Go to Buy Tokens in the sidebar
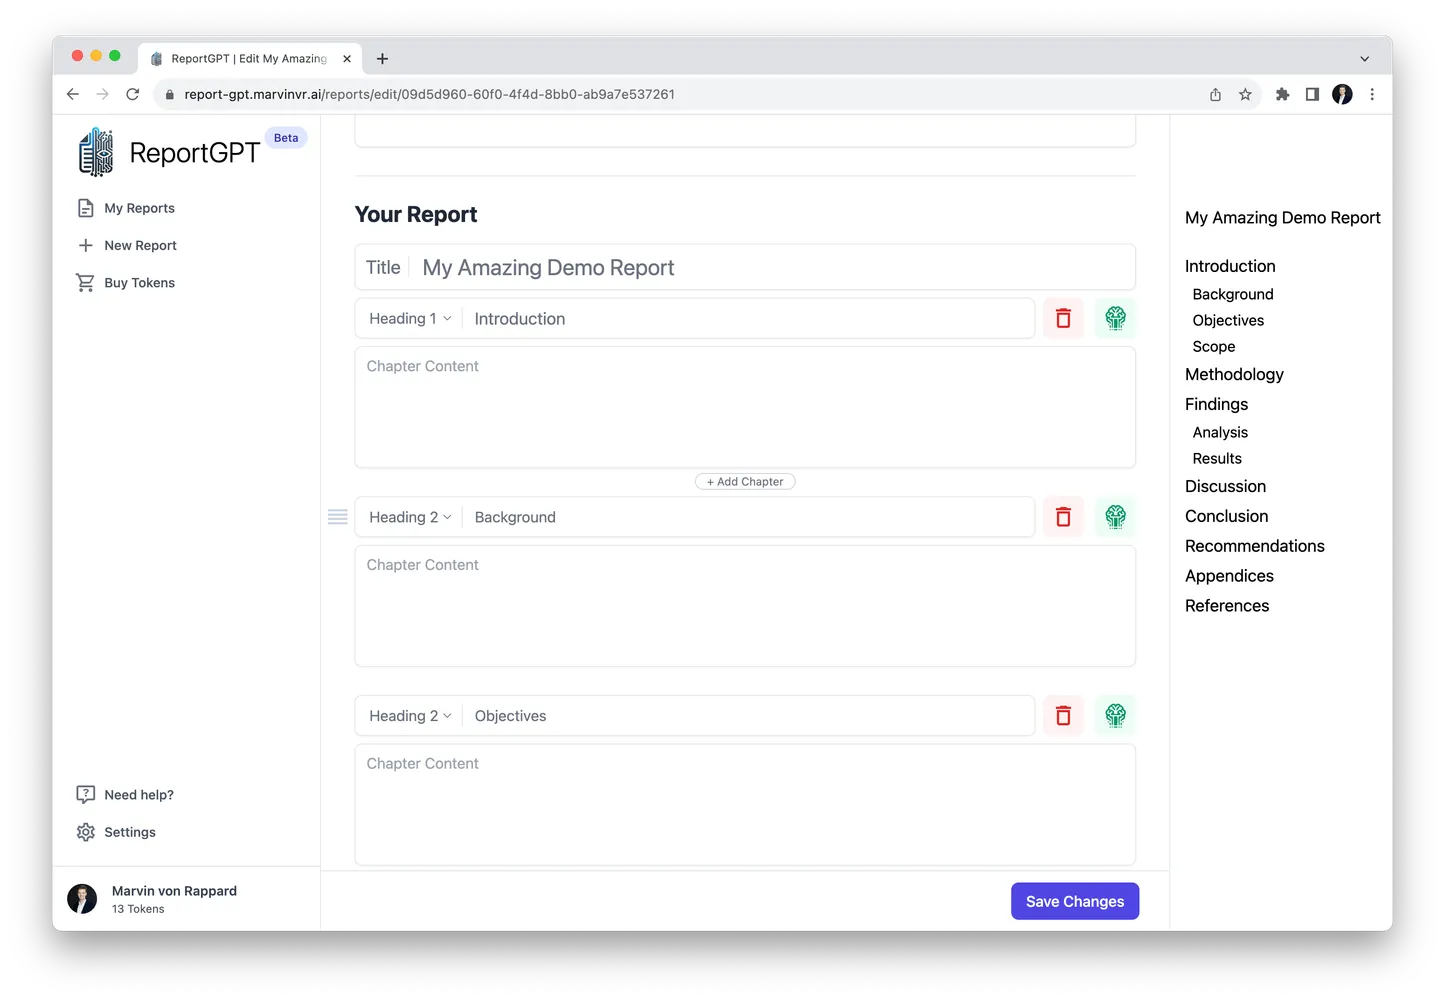Image resolution: width=1445 pixels, height=1000 pixels. 139,283
